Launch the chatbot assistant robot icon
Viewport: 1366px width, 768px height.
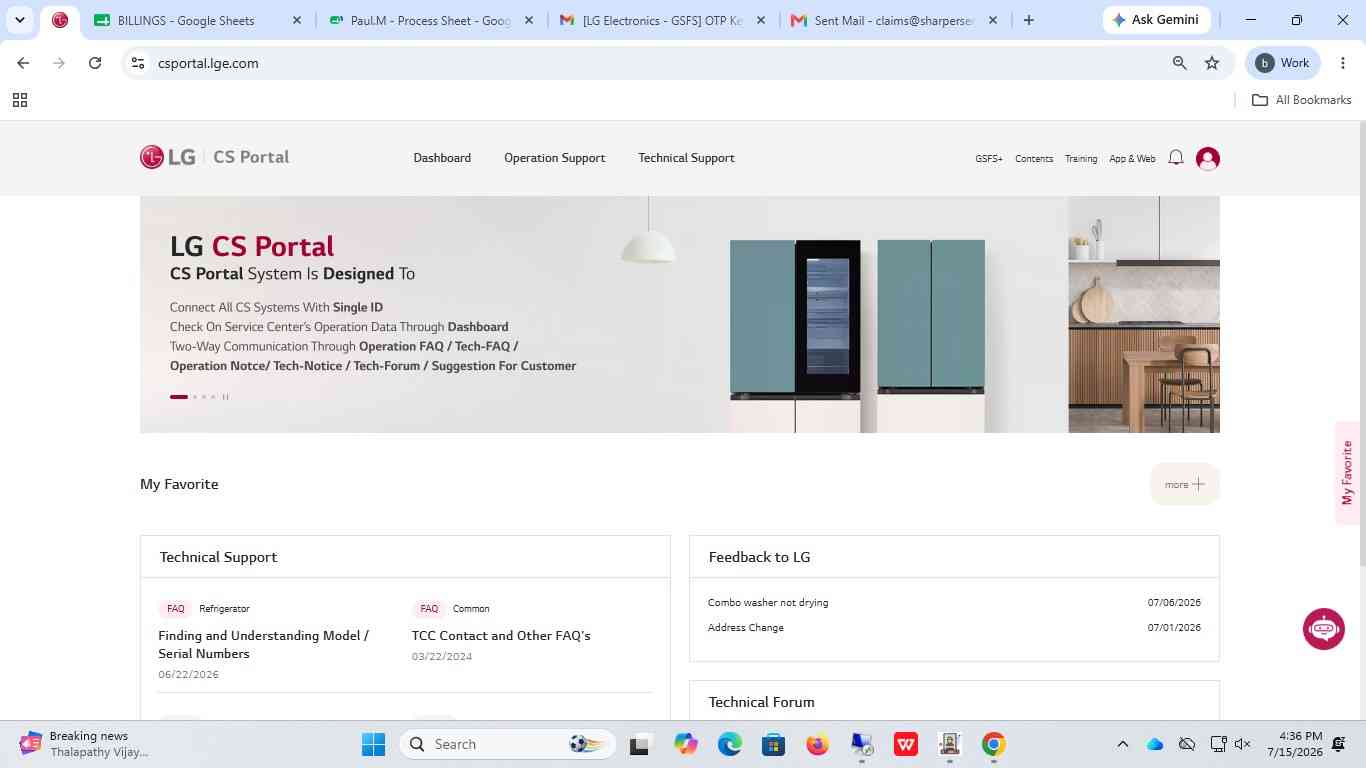[1324, 629]
